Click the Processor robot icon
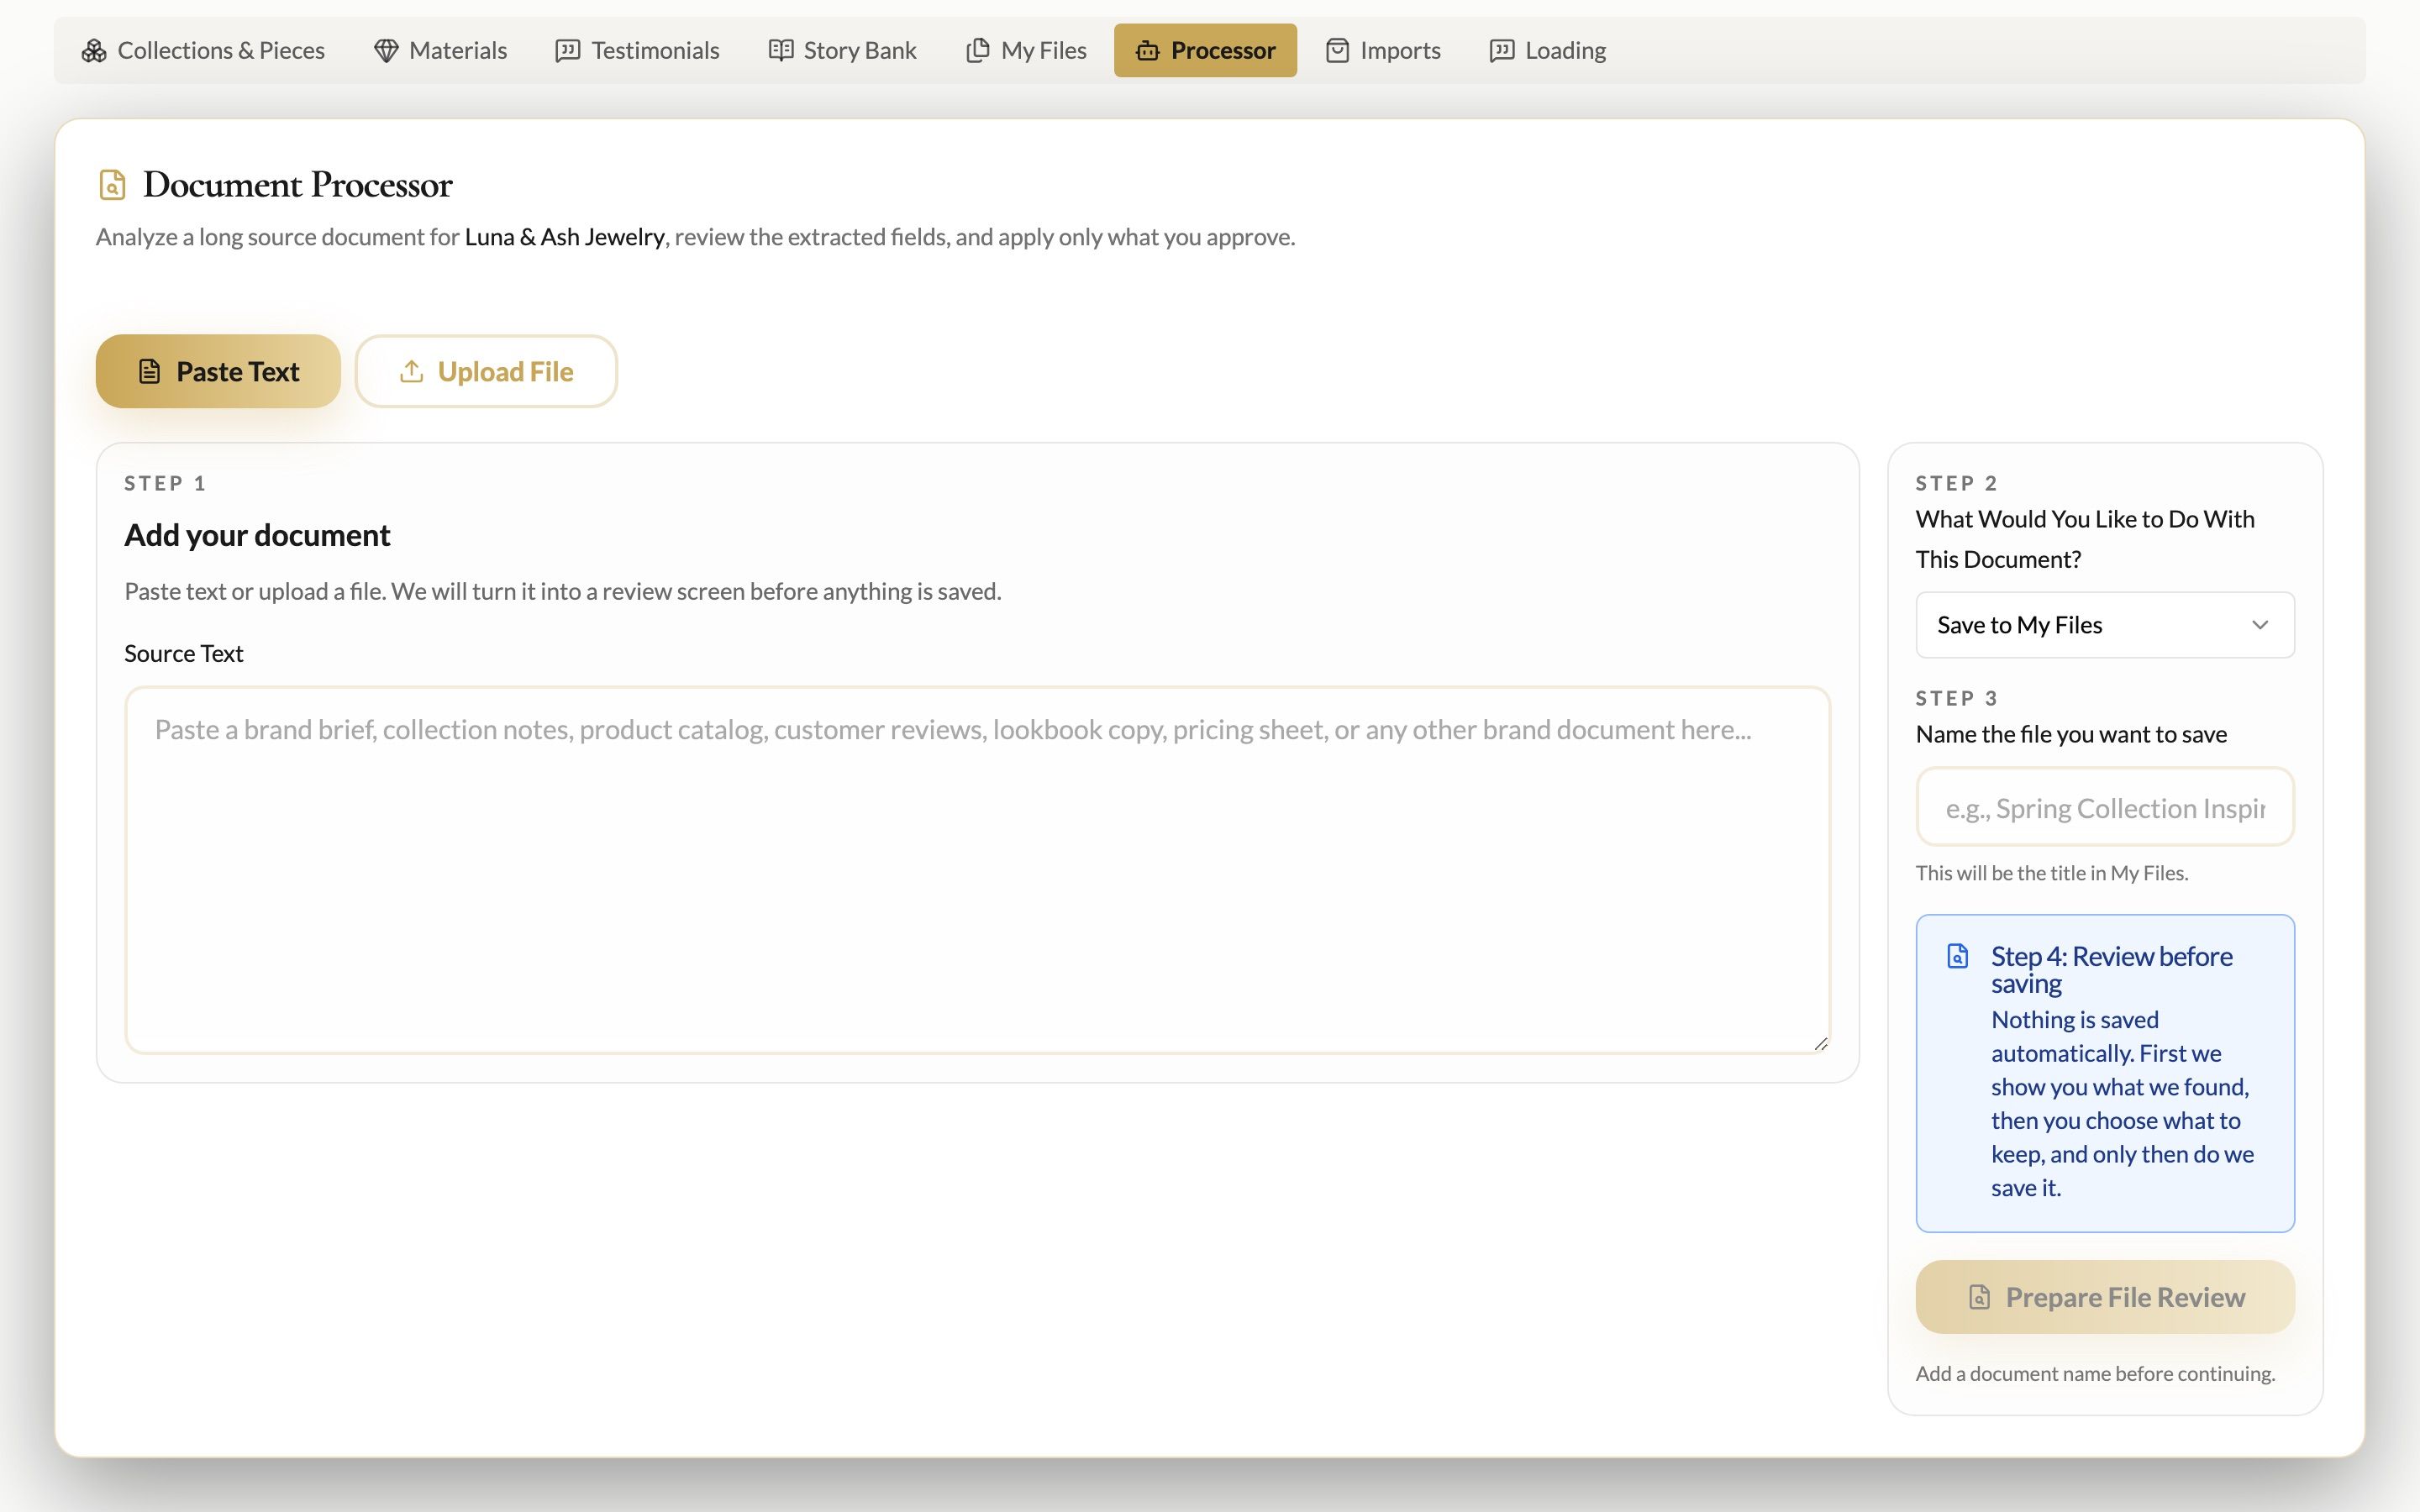Screen dimensions: 2420x1512 (1148, 50)
